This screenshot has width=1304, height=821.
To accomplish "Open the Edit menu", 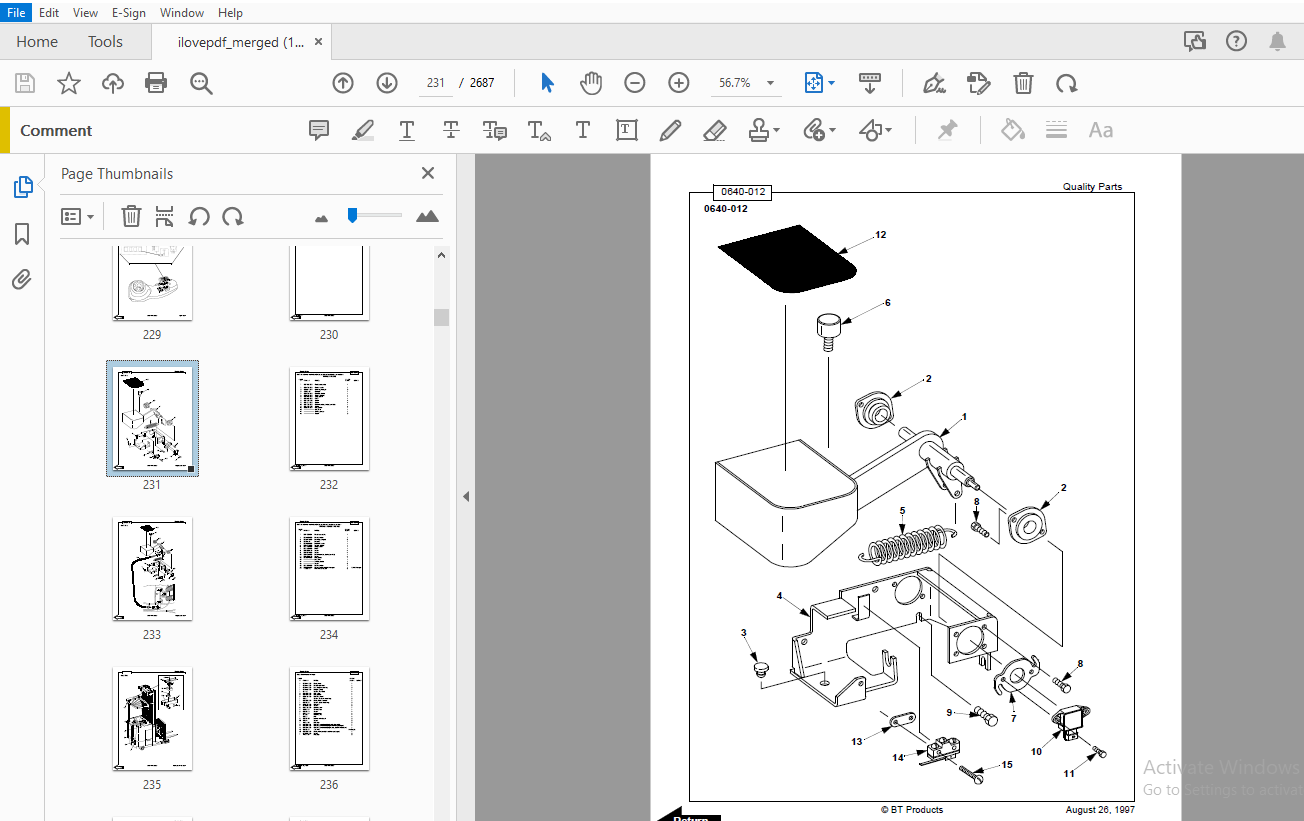I will pyautogui.click(x=49, y=12).
